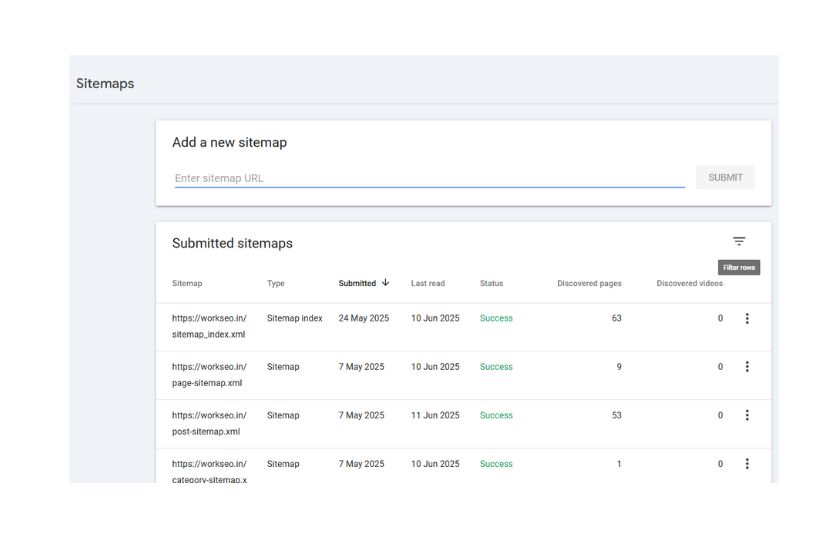Click the 53 discovered pages value
Viewport: 826px width, 551px height.
[x=616, y=415]
